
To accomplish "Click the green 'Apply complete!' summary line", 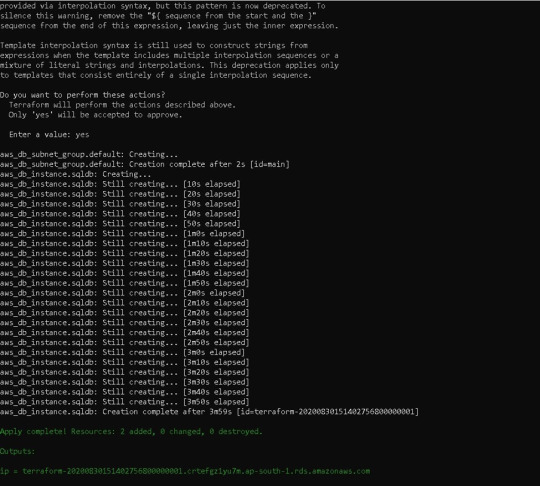I will point(131,431).
